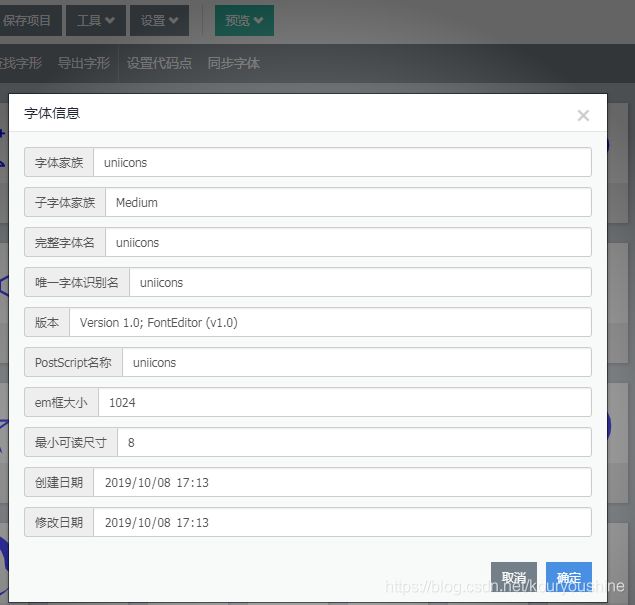
Task: Click the 确定 confirm button
Action: (569, 577)
